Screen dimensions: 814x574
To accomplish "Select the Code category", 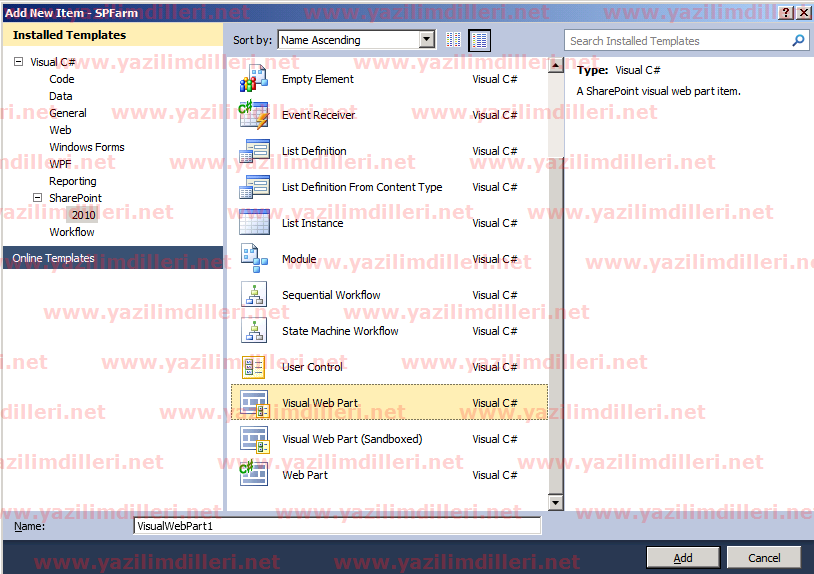I will 62,79.
